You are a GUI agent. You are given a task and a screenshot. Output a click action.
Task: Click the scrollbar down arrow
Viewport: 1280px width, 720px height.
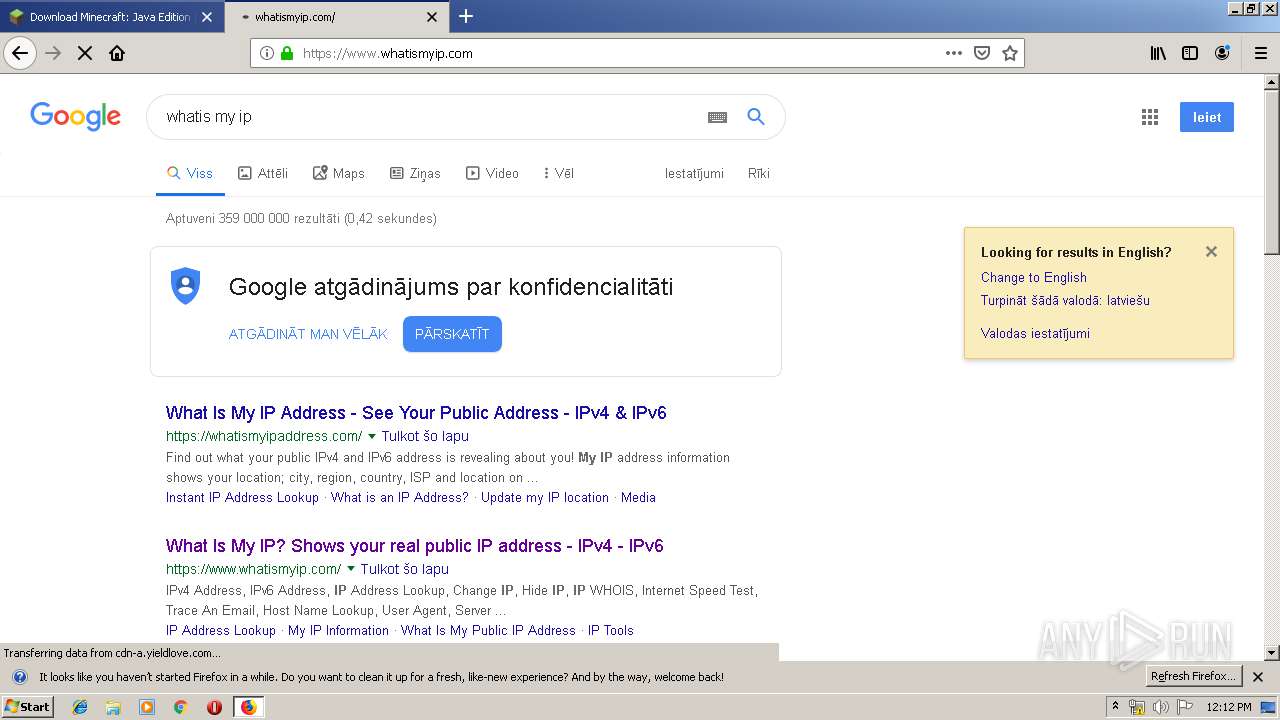1271,653
